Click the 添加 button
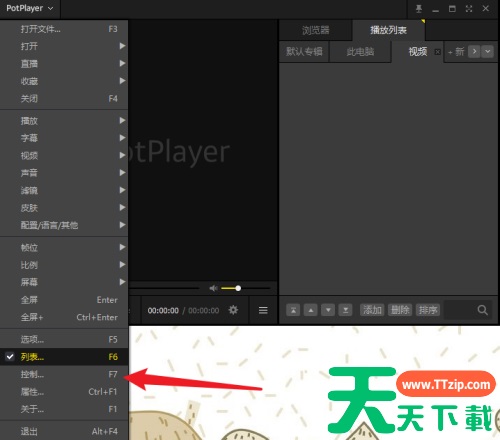Image resolution: width=500 pixels, height=440 pixels. 372,310
